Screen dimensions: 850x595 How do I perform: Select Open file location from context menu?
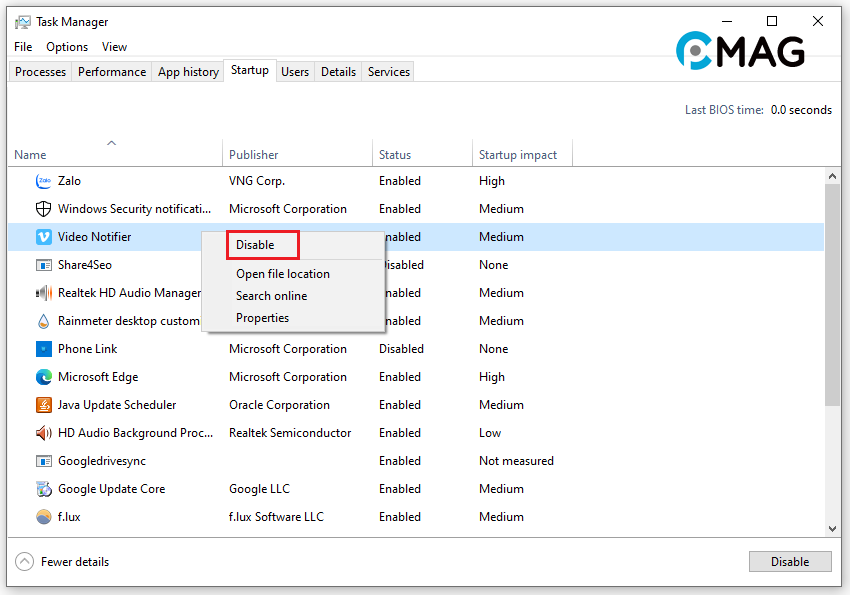283,273
